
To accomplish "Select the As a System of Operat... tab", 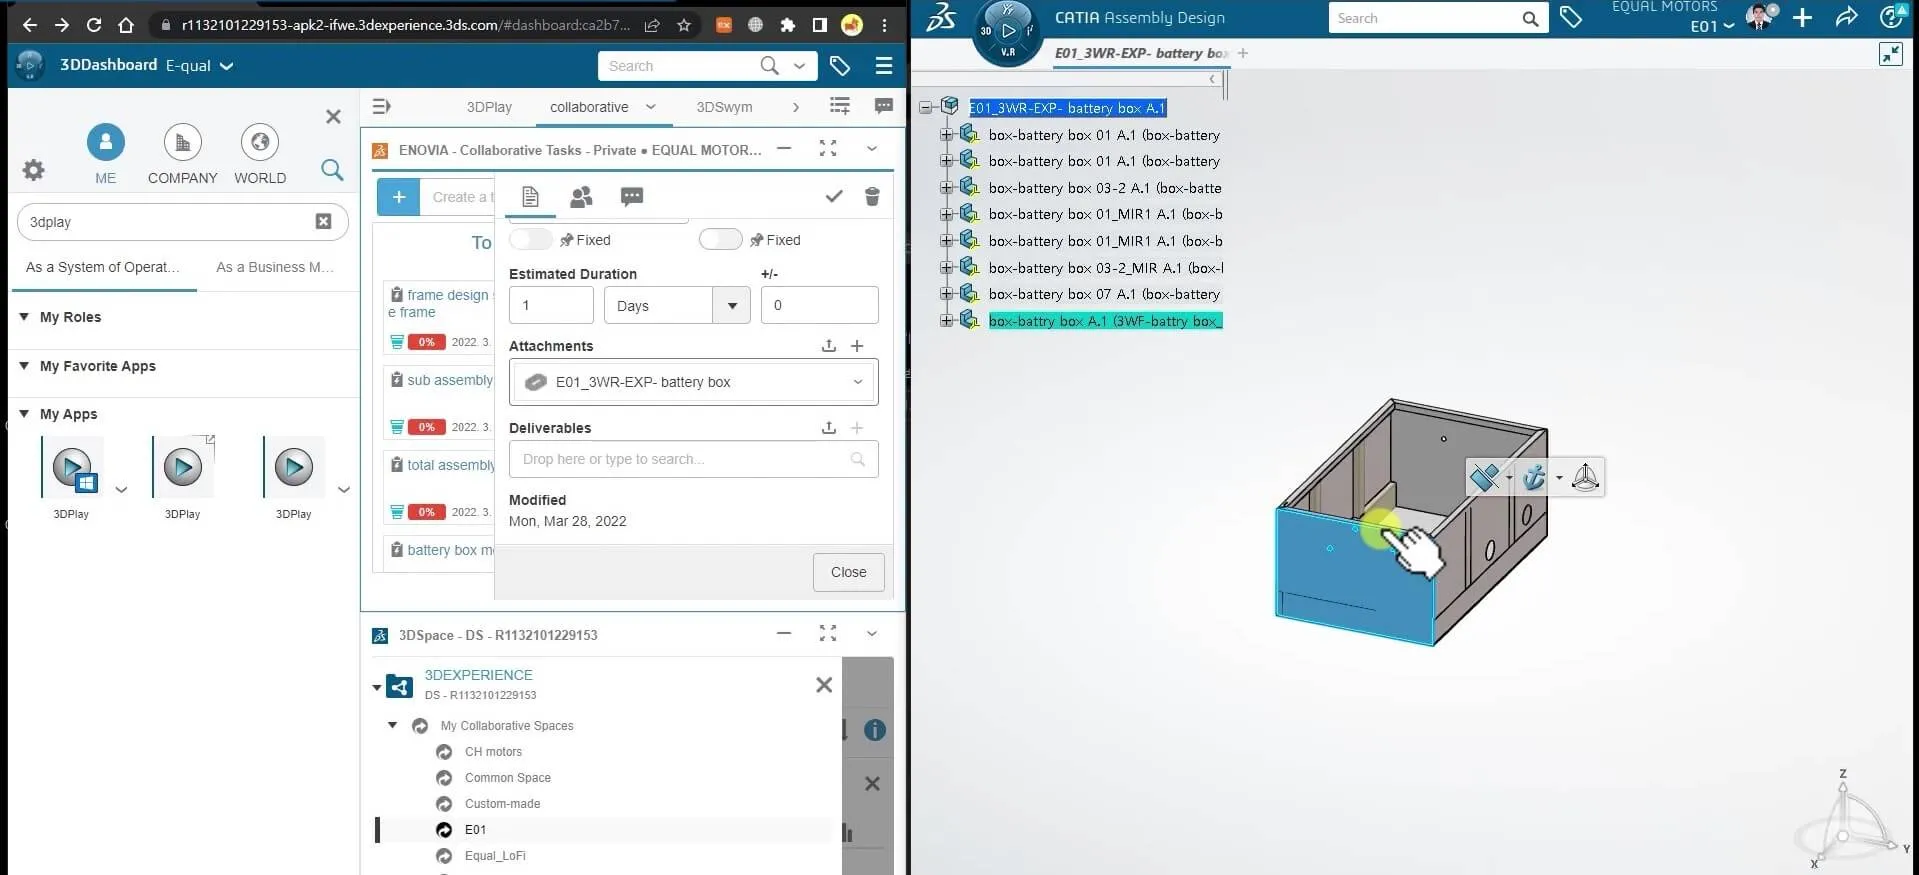I will [103, 267].
